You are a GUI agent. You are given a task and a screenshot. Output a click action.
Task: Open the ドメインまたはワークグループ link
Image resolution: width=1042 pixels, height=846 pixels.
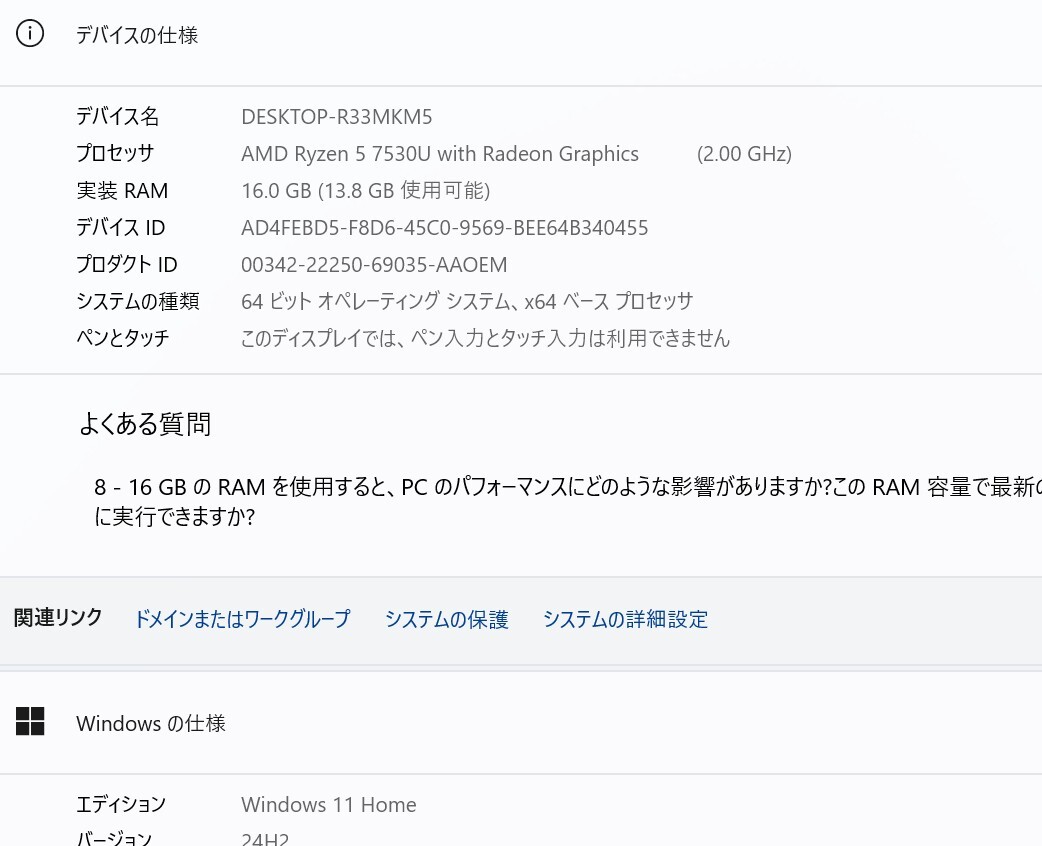coord(242,619)
